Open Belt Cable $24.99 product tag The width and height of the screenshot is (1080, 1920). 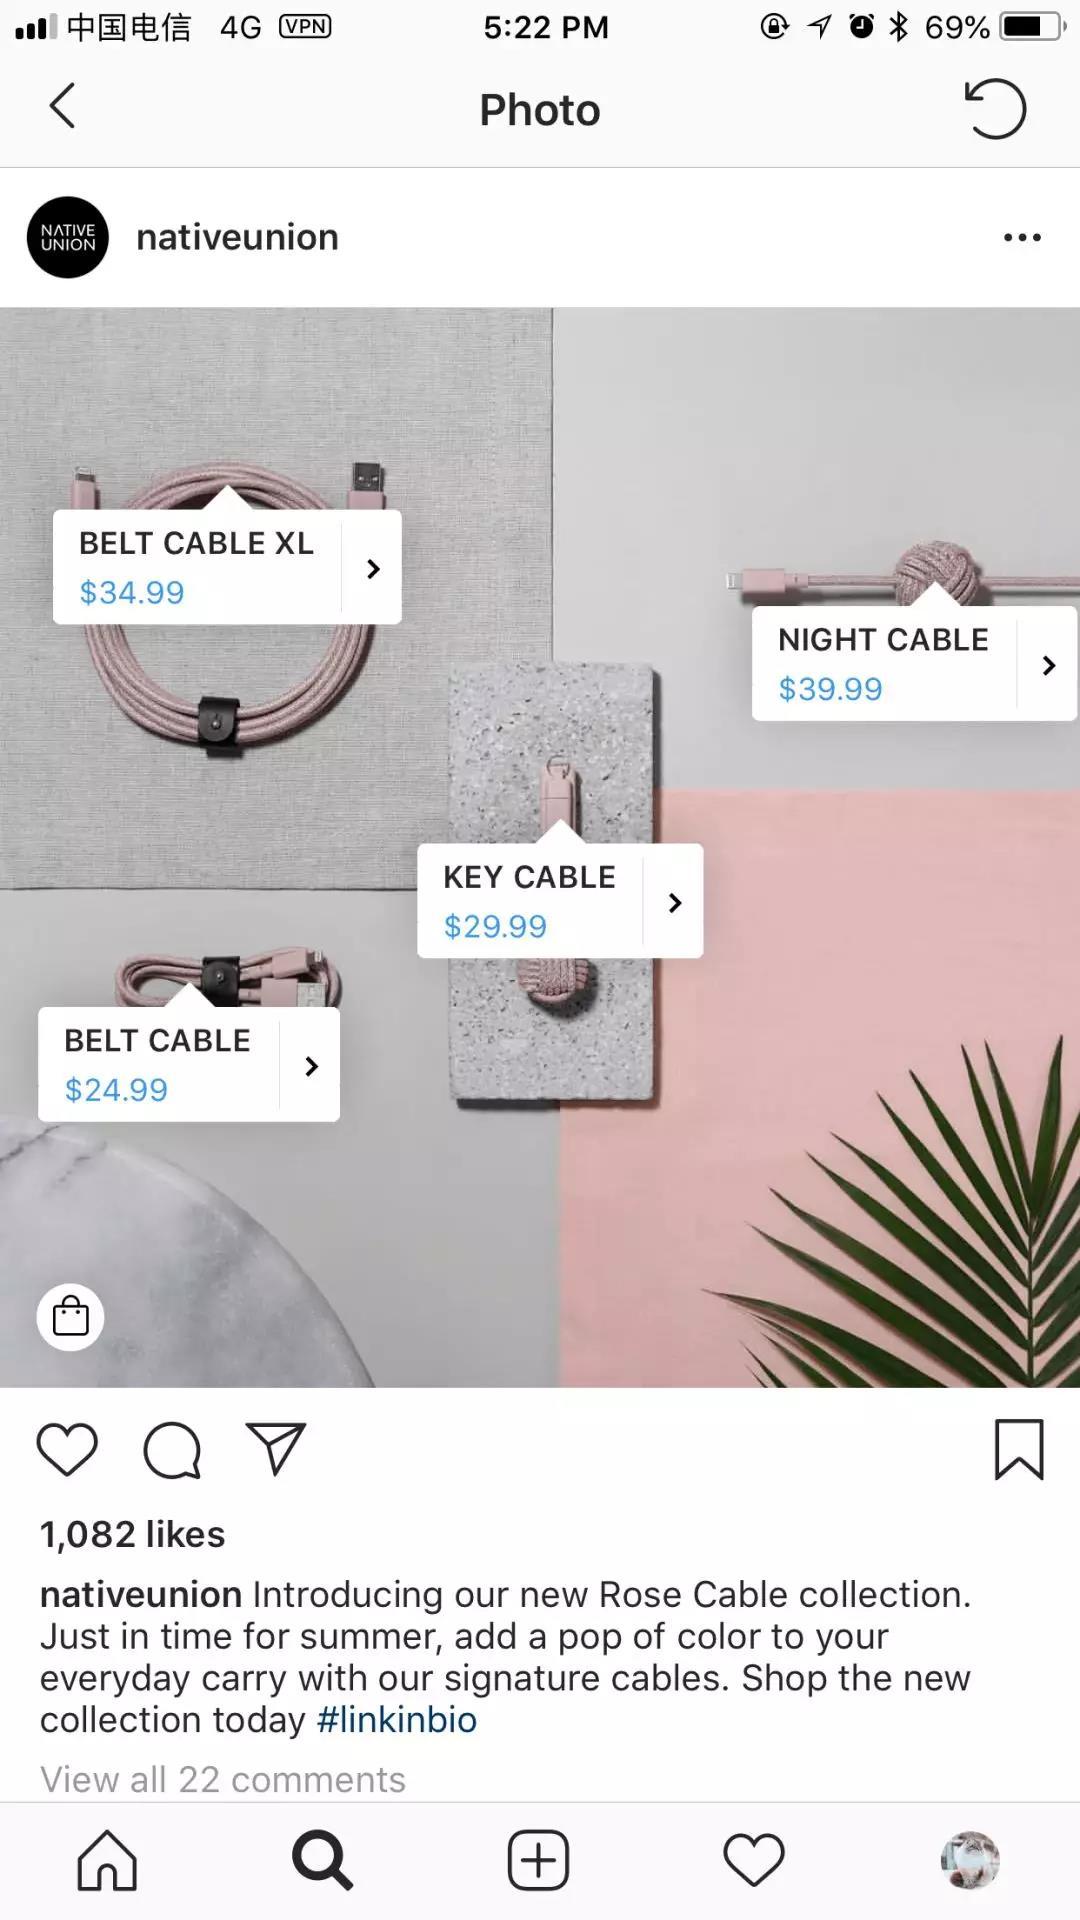189,1064
